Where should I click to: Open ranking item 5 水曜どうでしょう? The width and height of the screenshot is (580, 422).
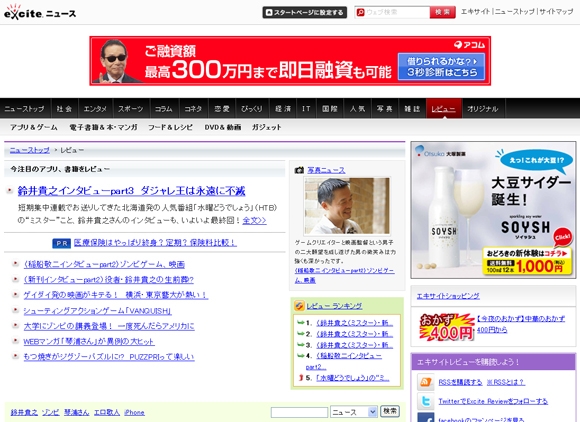point(353,378)
